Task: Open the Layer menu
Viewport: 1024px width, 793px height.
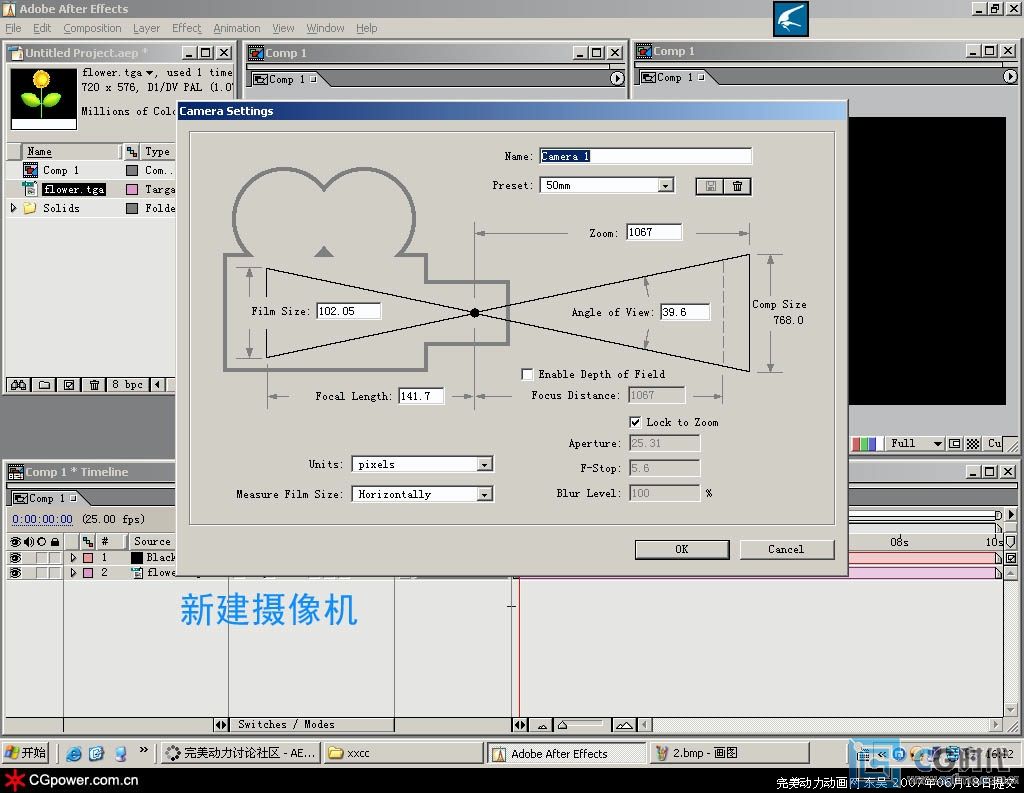Action: (146, 28)
